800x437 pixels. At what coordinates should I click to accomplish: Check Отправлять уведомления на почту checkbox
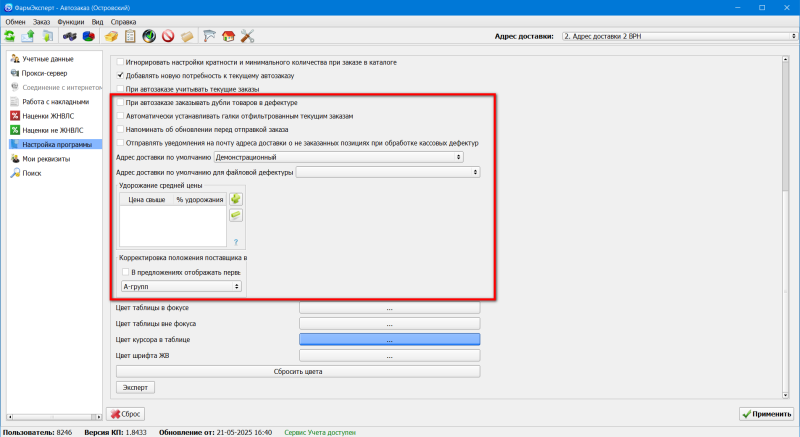(120, 143)
